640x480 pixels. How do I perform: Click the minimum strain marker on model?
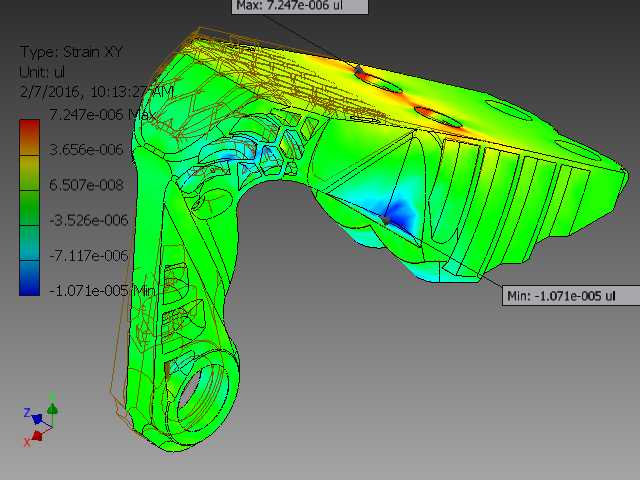(x=386, y=221)
